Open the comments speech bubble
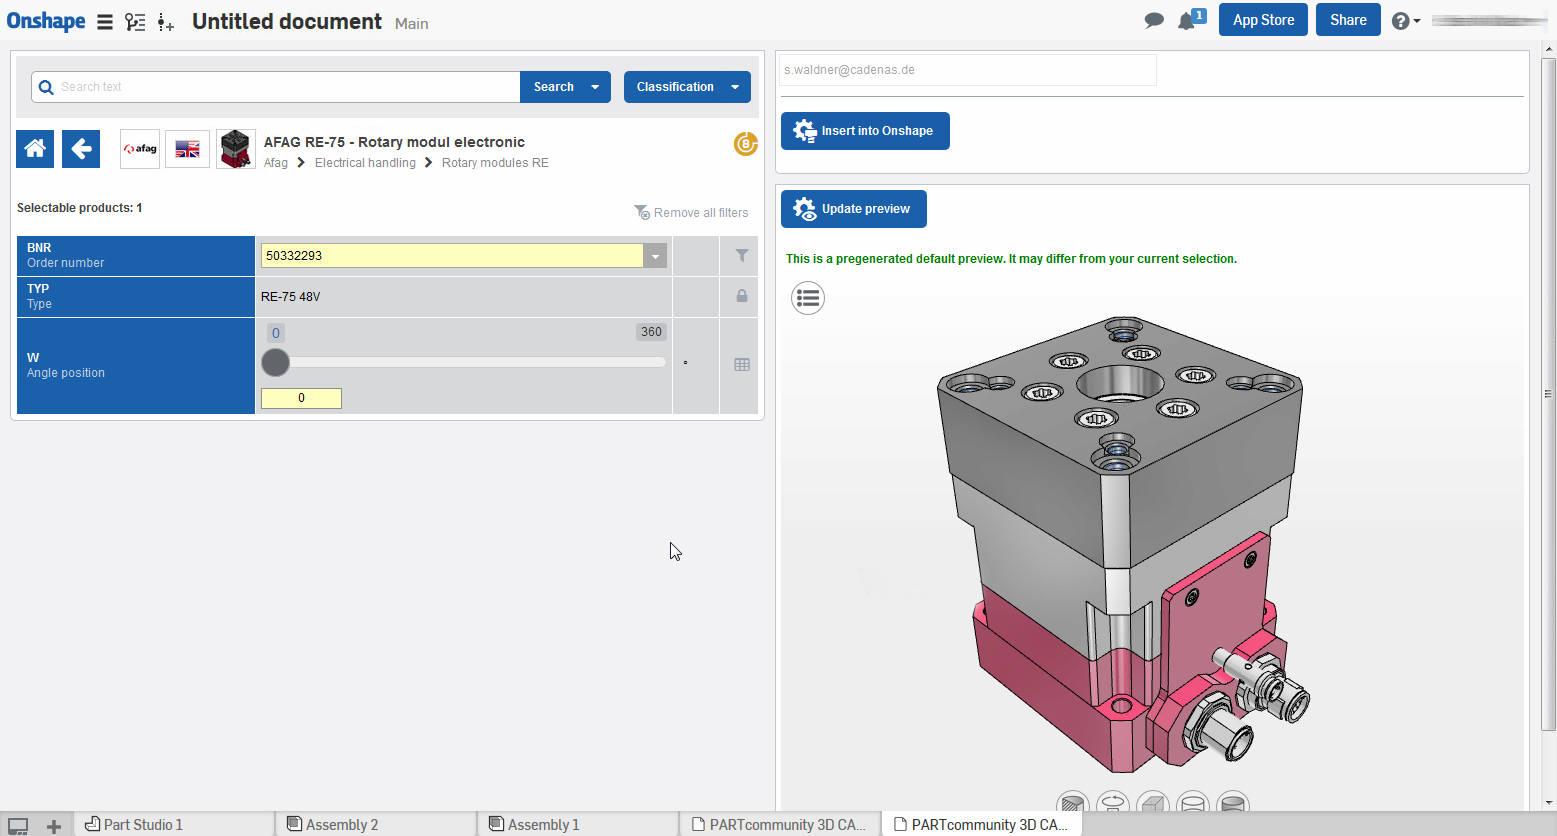The height and width of the screenshot is (836, 1557). pos(1154,20)
